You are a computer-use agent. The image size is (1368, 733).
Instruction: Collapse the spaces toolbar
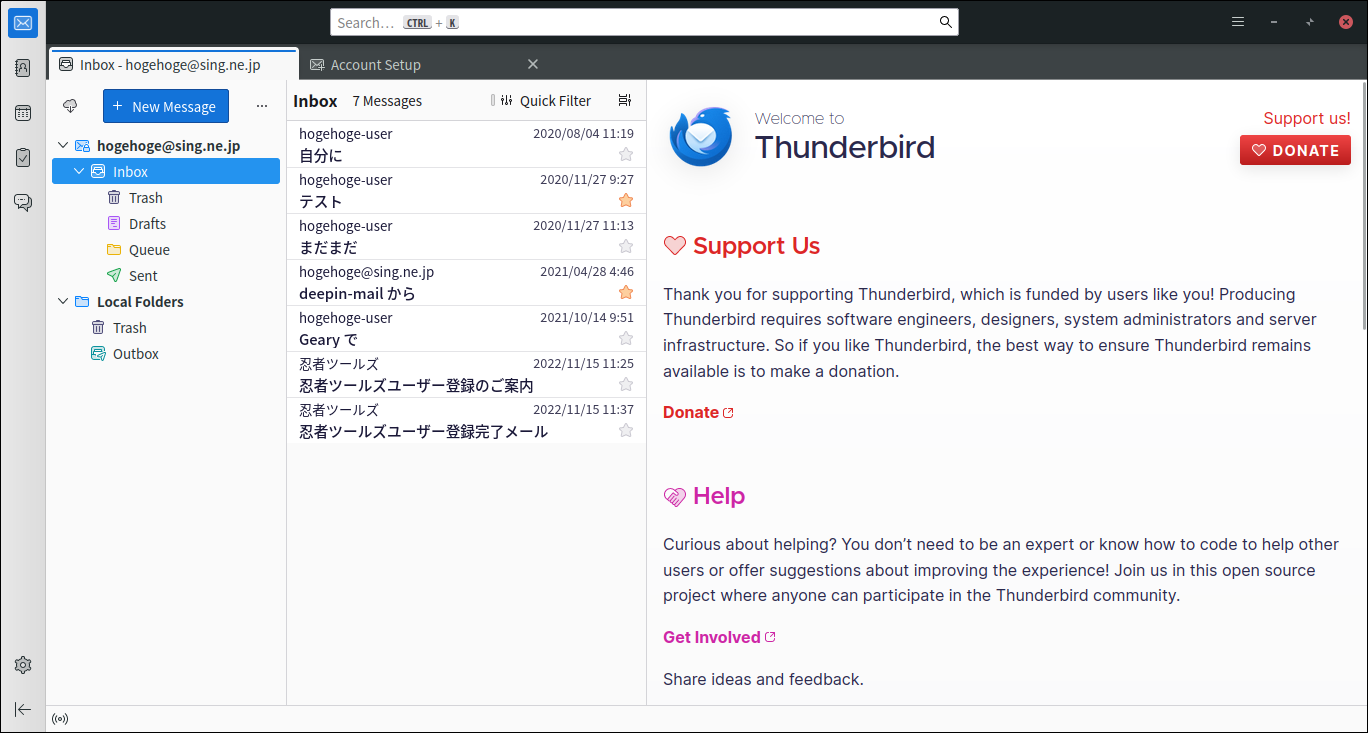[x=23, y=709]
